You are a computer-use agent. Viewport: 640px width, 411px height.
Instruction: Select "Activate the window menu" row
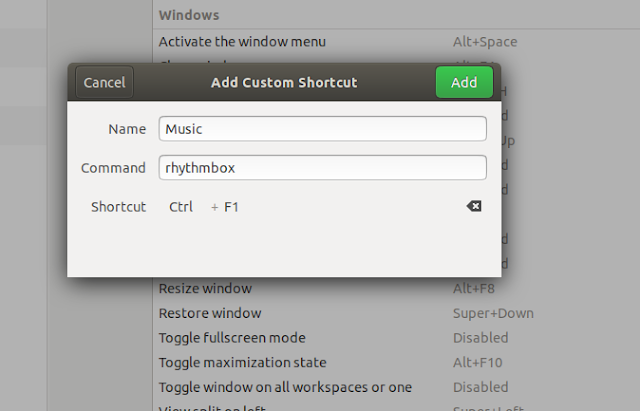242,42
